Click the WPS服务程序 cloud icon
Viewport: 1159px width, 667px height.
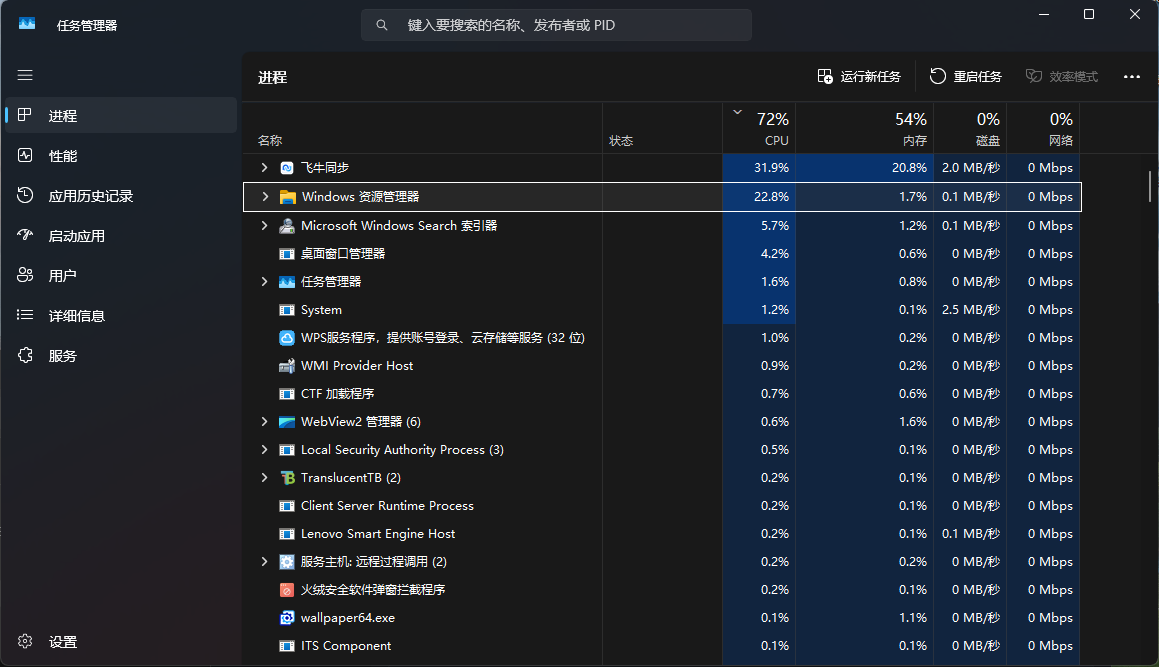pyautogui.click(x=287, y=338)
